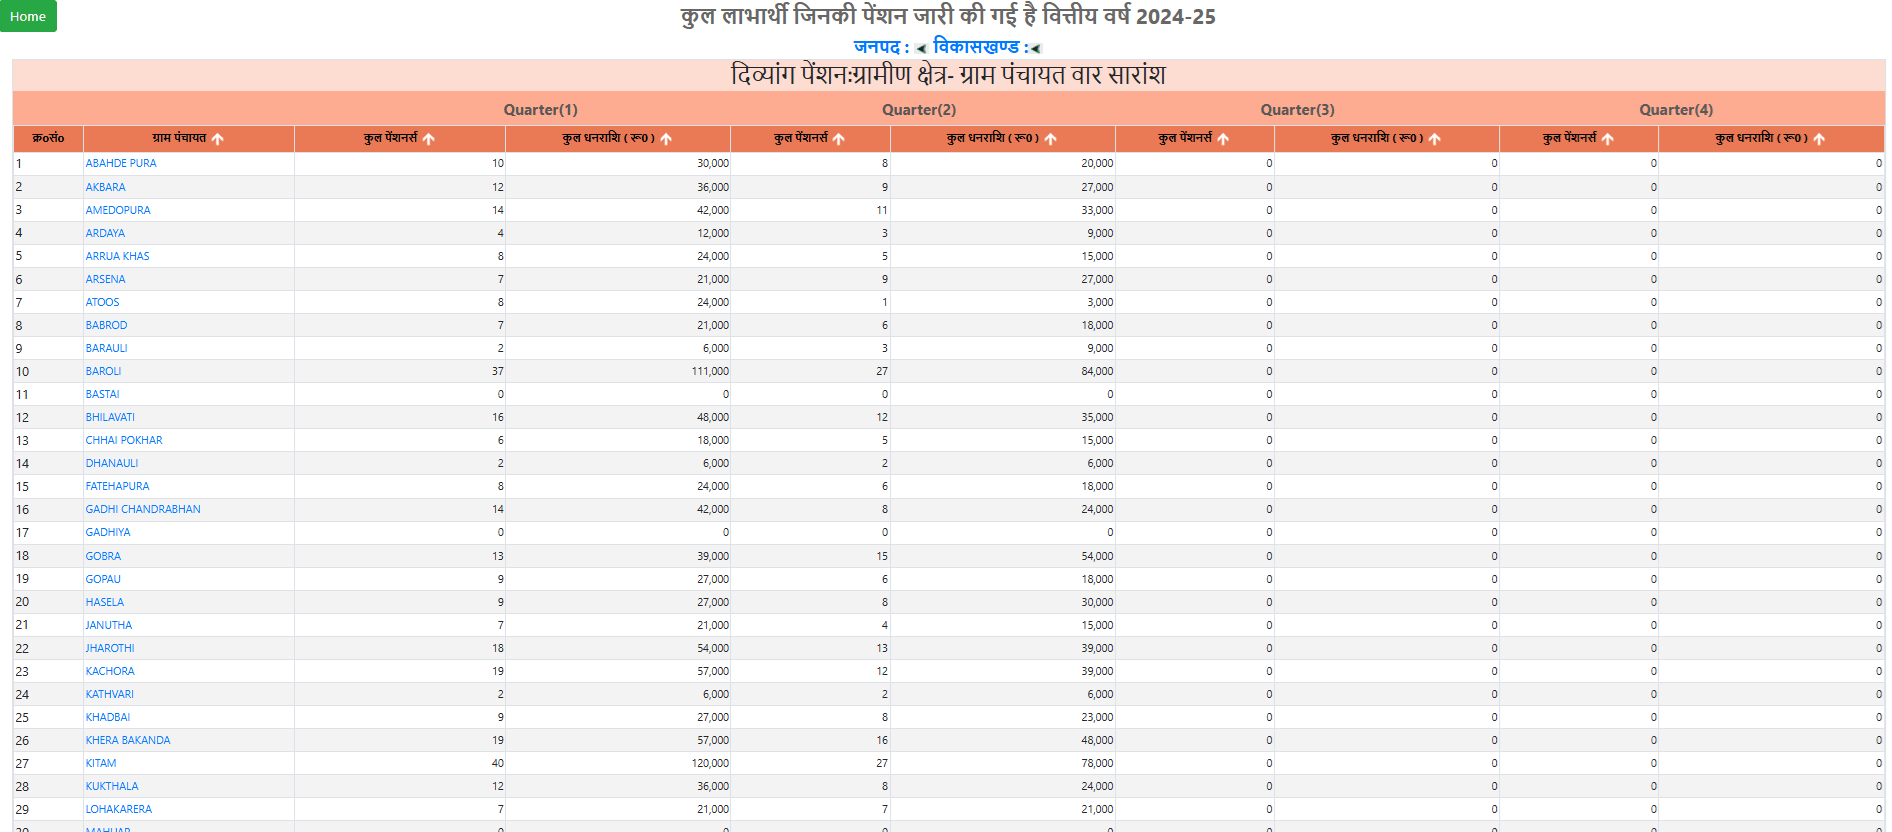Open BASTAI gram panchayat link
This screenshot has width=1892, height=832.
coord(102,394)
